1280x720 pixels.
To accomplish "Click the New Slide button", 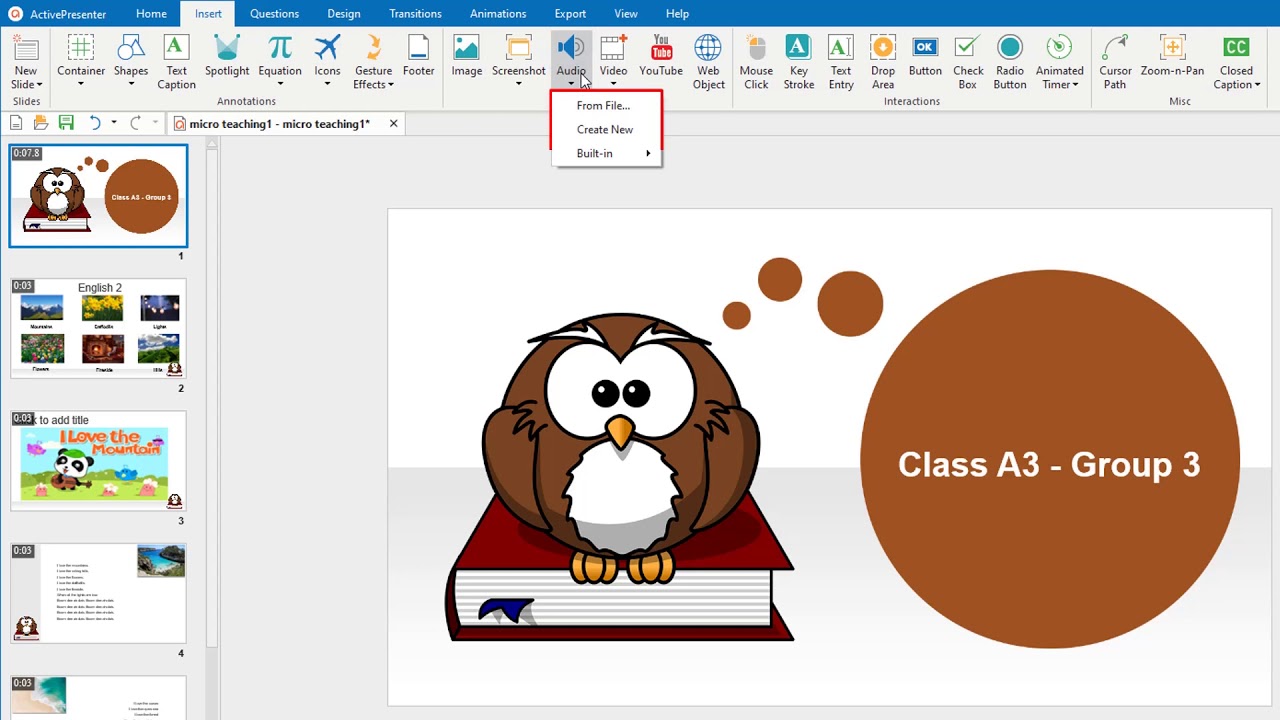I will pyautogui.click(x=26, y=62).
